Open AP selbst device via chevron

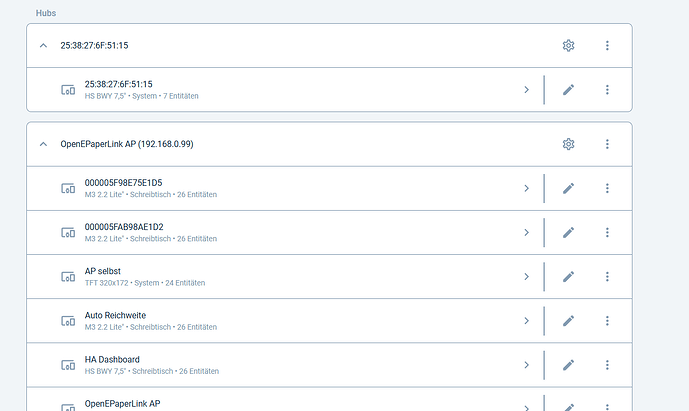click(526, 276)
